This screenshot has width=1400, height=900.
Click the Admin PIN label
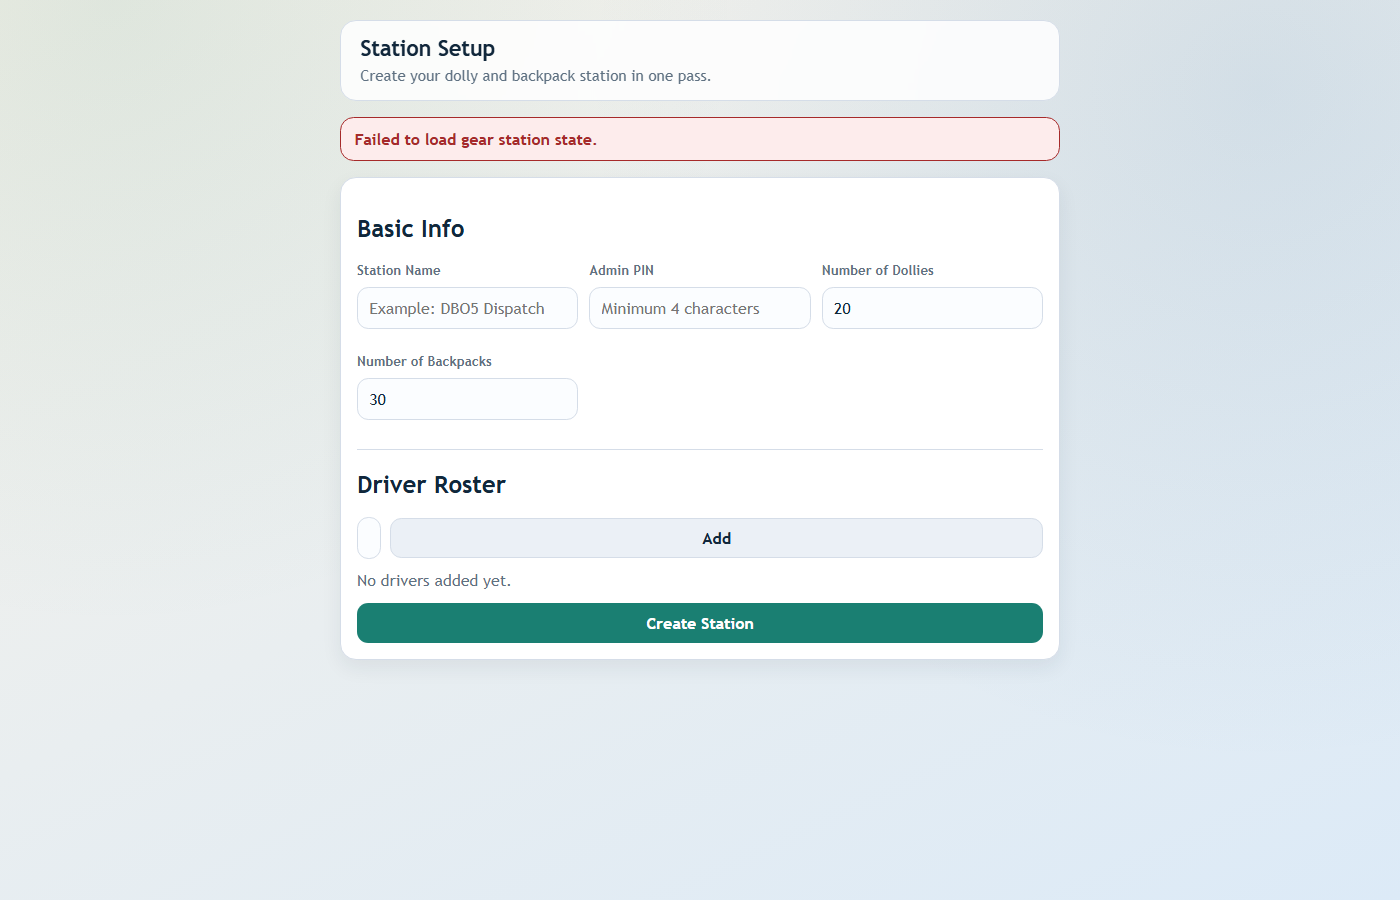coord(621,270)
